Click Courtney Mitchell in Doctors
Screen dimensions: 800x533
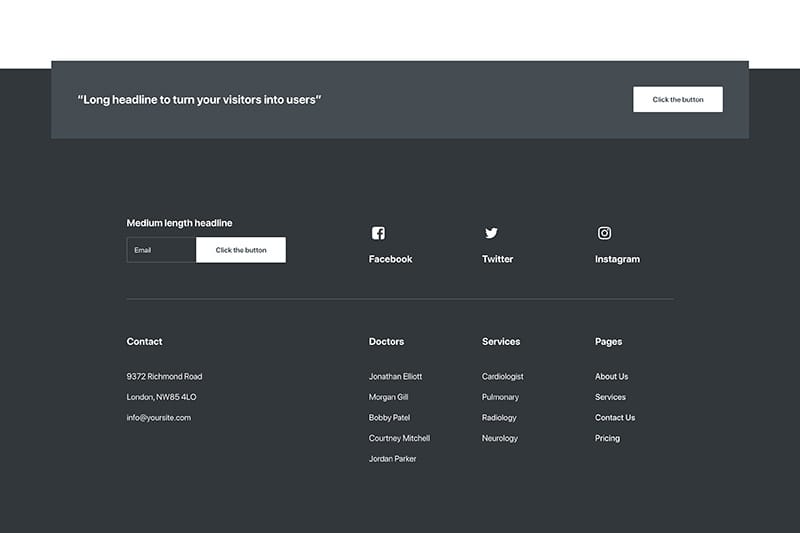point(399,438)
